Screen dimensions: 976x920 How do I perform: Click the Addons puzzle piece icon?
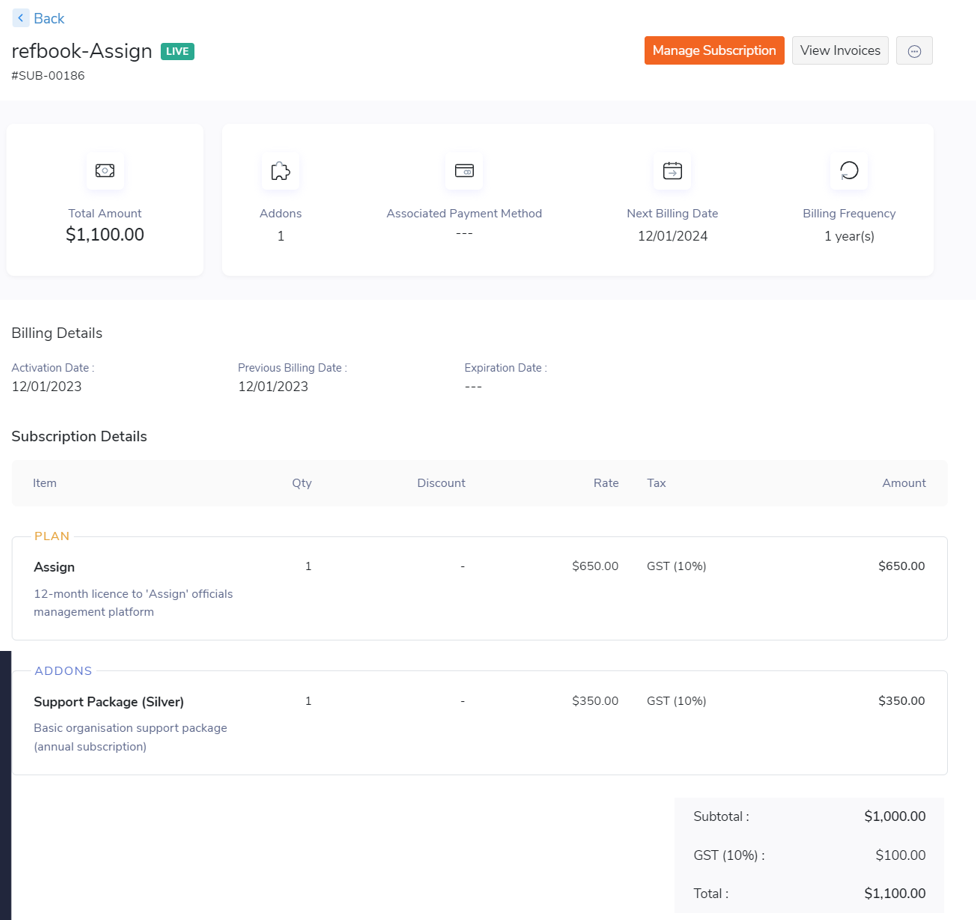(x=280, y=171)
